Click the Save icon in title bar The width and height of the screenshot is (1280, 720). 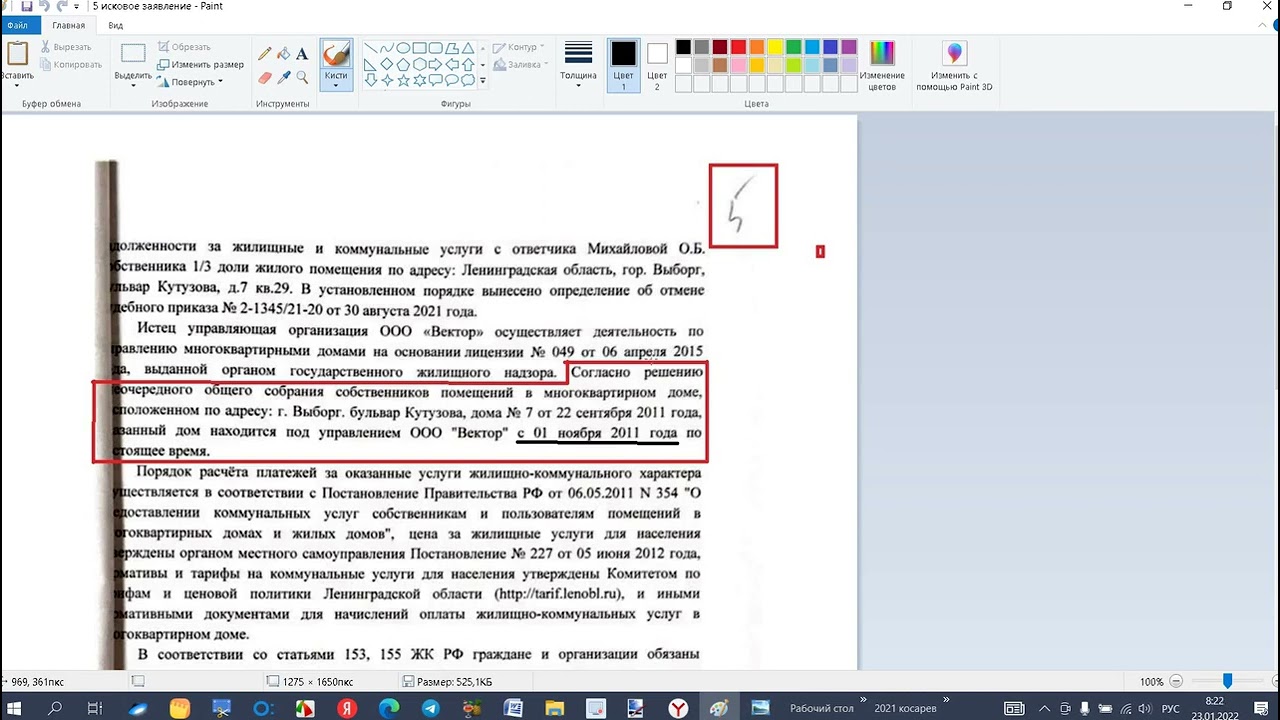tap(27, 6)
